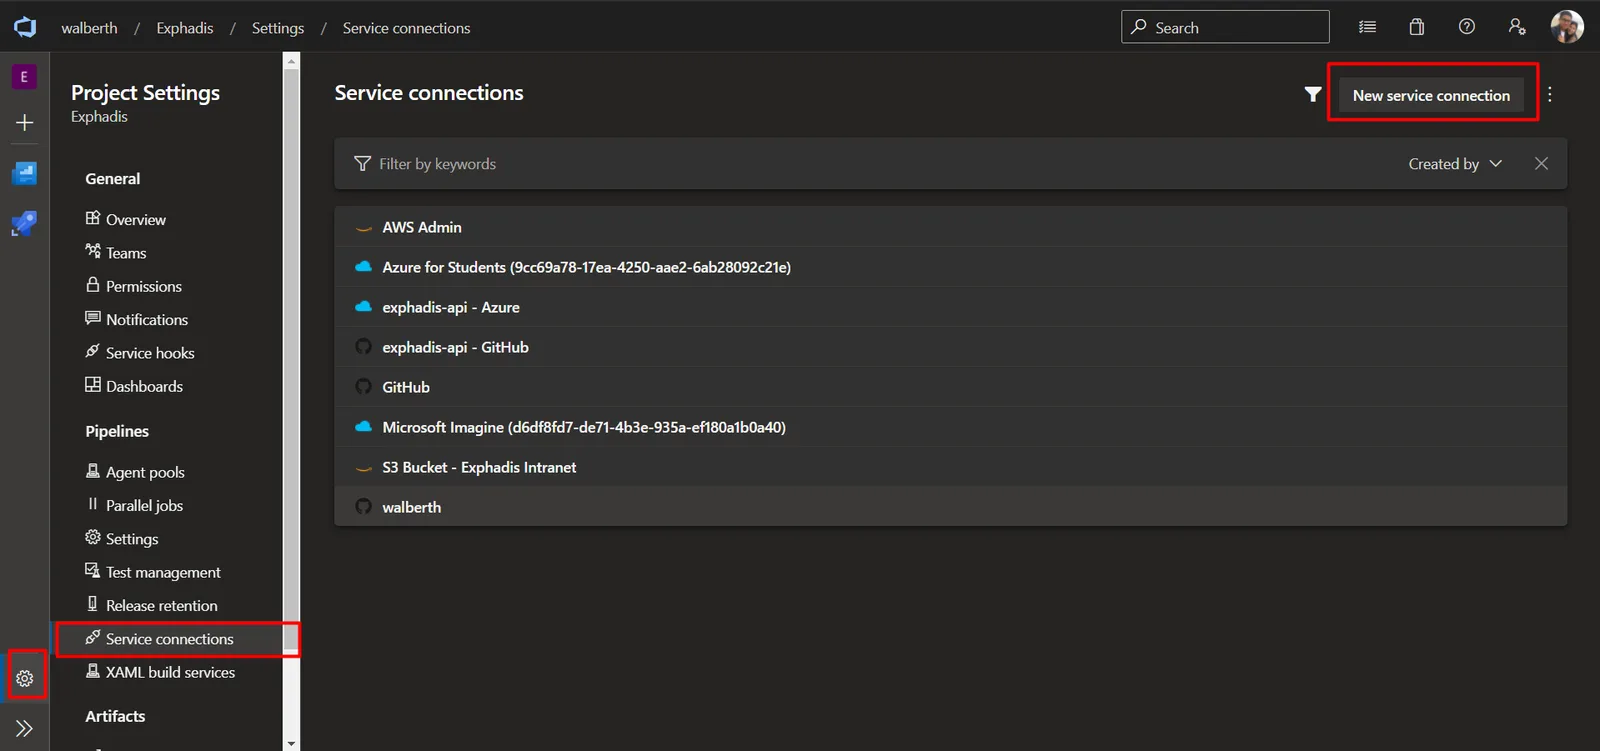
Task: Go to Exphadis breadcrumb link
Action: (185, 28)
